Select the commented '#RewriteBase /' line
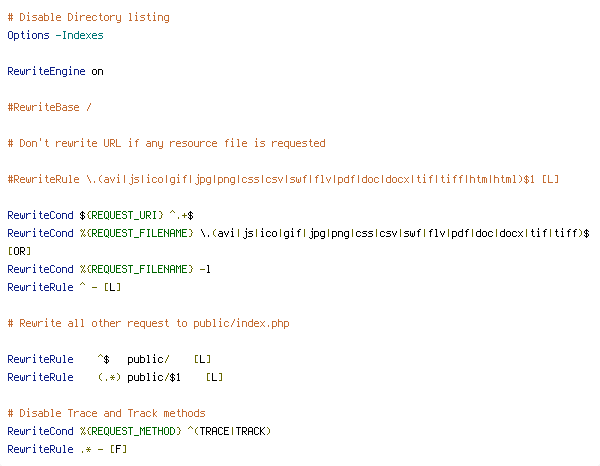The width and height of the screenshot is (600, 466). pos(49,107)
